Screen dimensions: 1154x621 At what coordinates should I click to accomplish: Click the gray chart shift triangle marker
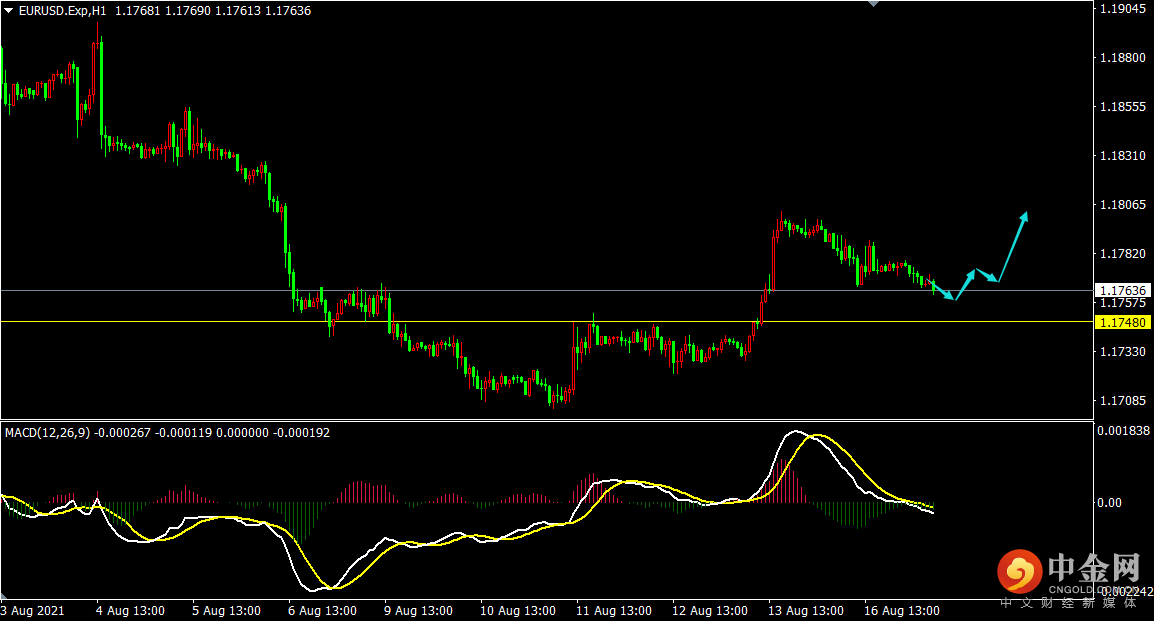pos(874,4)
